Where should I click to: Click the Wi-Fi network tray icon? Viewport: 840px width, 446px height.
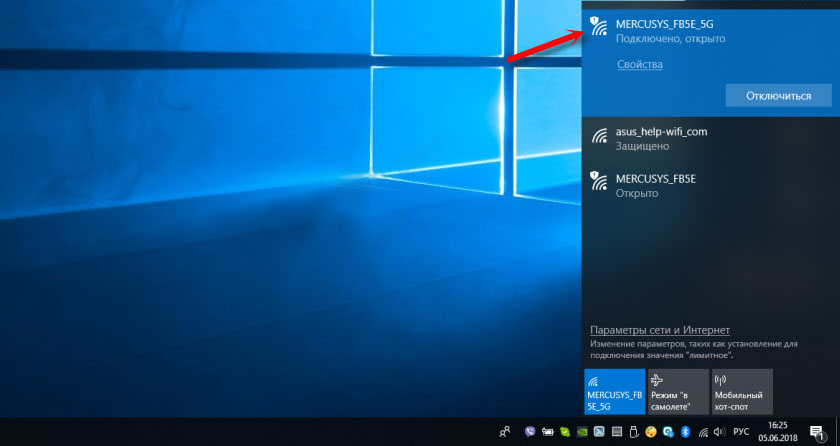coord(704,431)
